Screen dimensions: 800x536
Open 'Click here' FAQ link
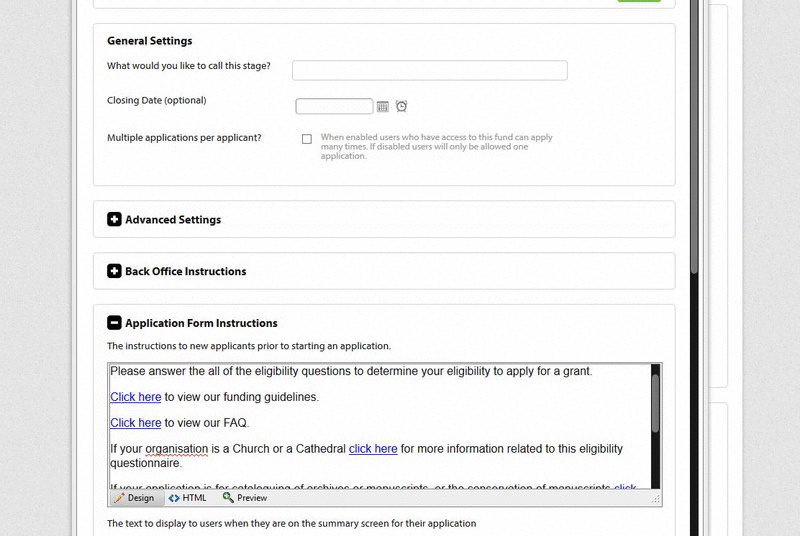136,423
